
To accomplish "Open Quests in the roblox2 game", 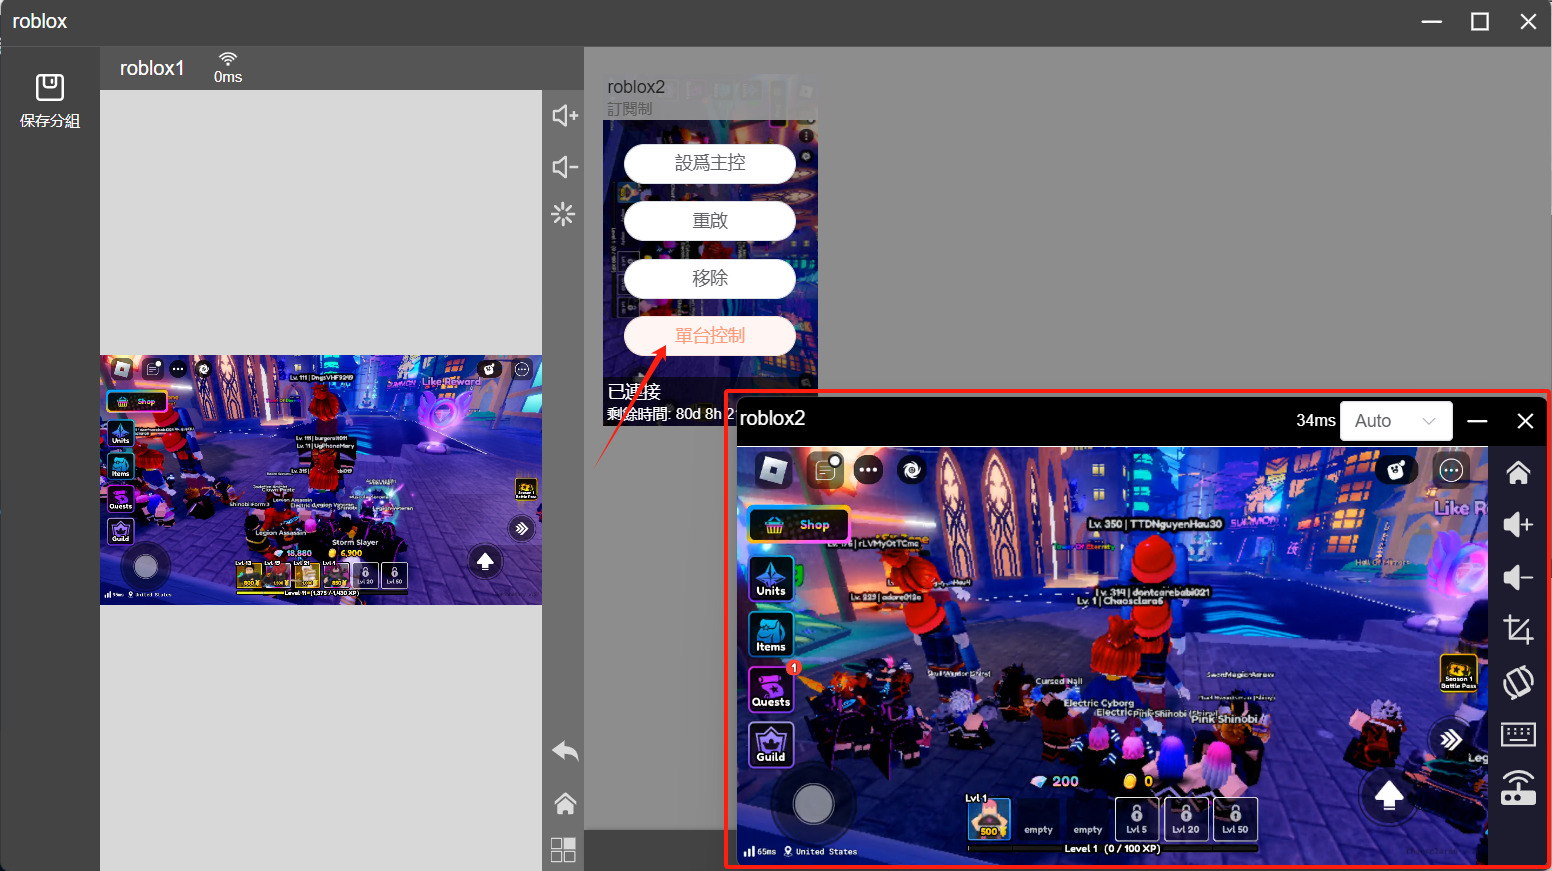I will 771,689.
